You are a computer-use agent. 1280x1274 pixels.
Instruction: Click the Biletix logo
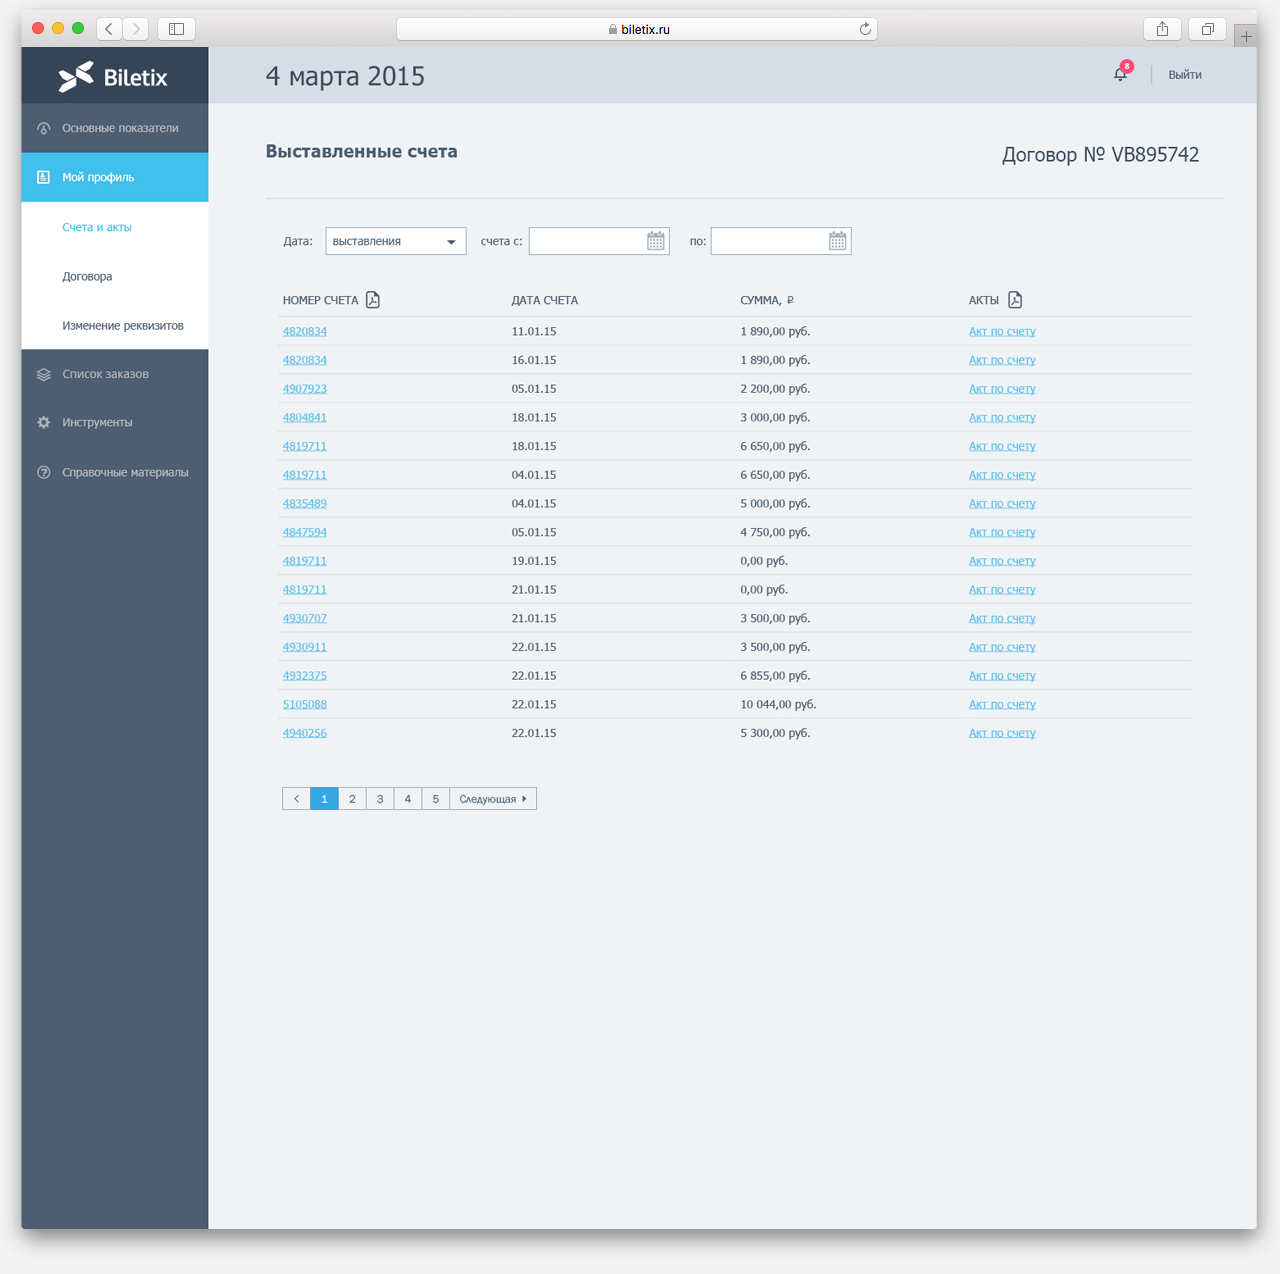[112, 77]
